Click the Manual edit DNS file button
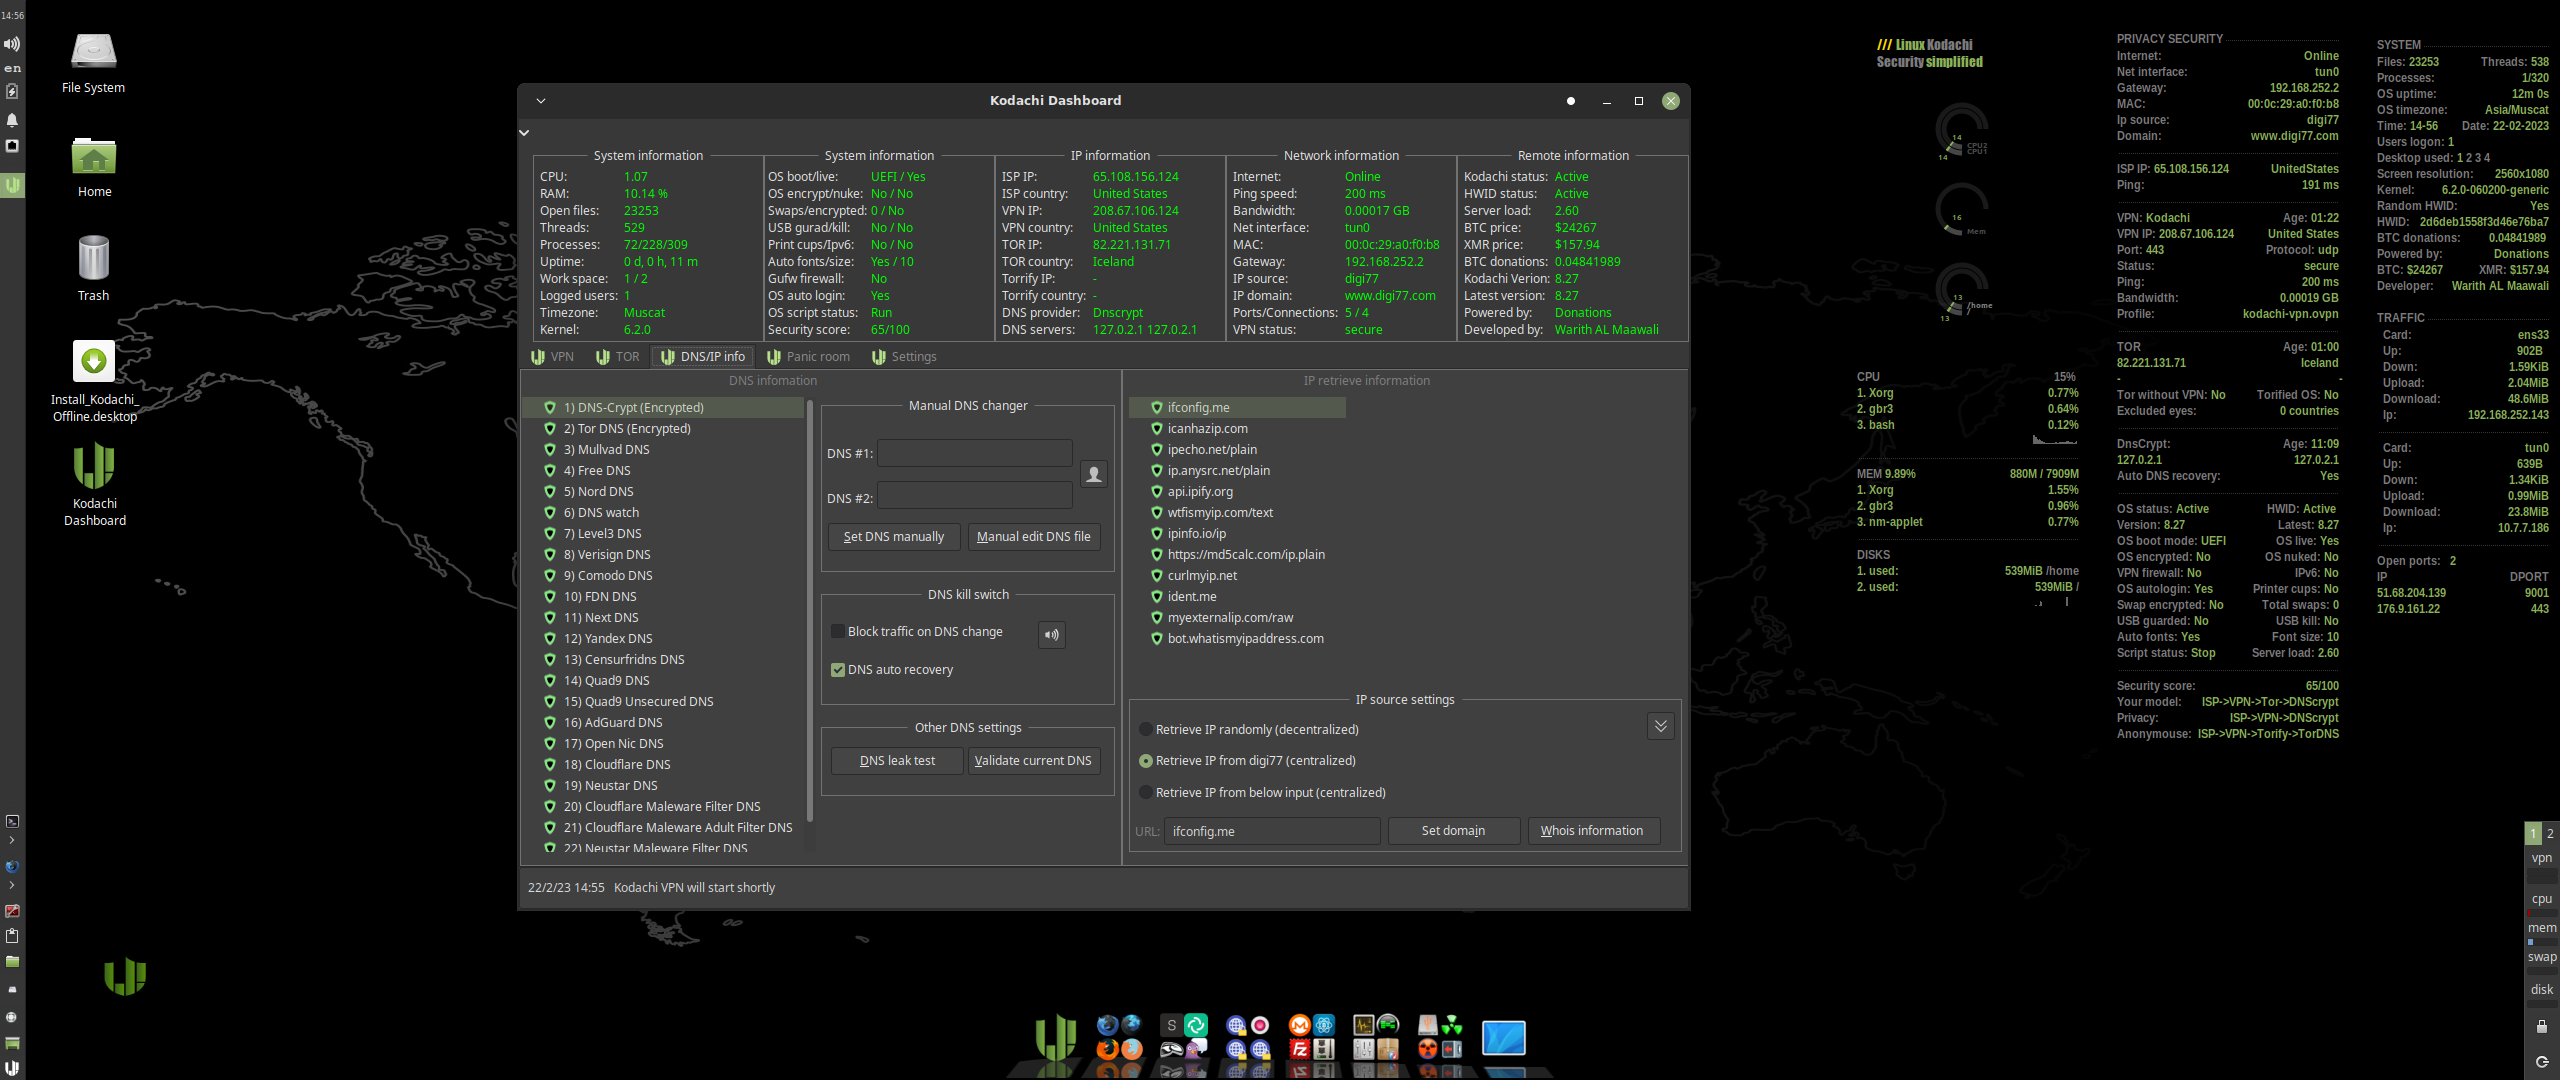The width and height of the screenshot is (2560, 1080). 1034,537
